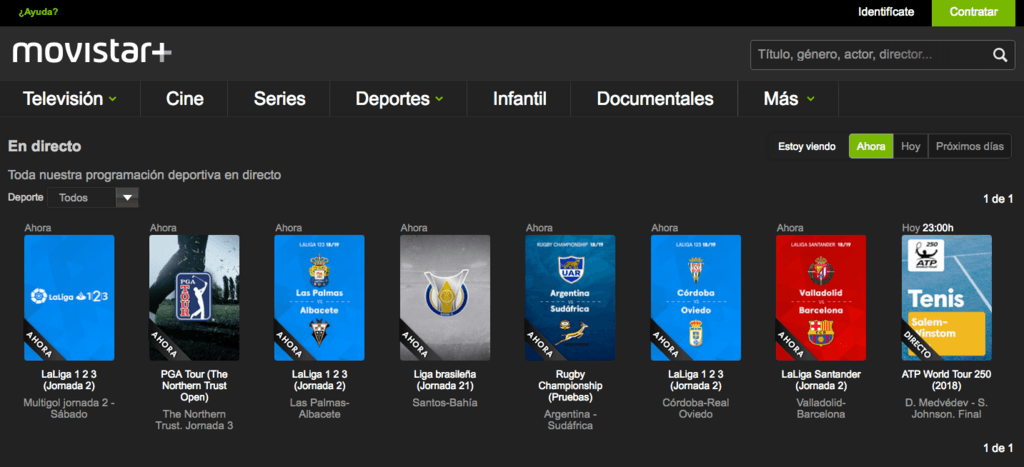Image resolution: width=1024 pixels, height=467 pixels.
Task: Go to the Cine section
Action: coord(185,99)
